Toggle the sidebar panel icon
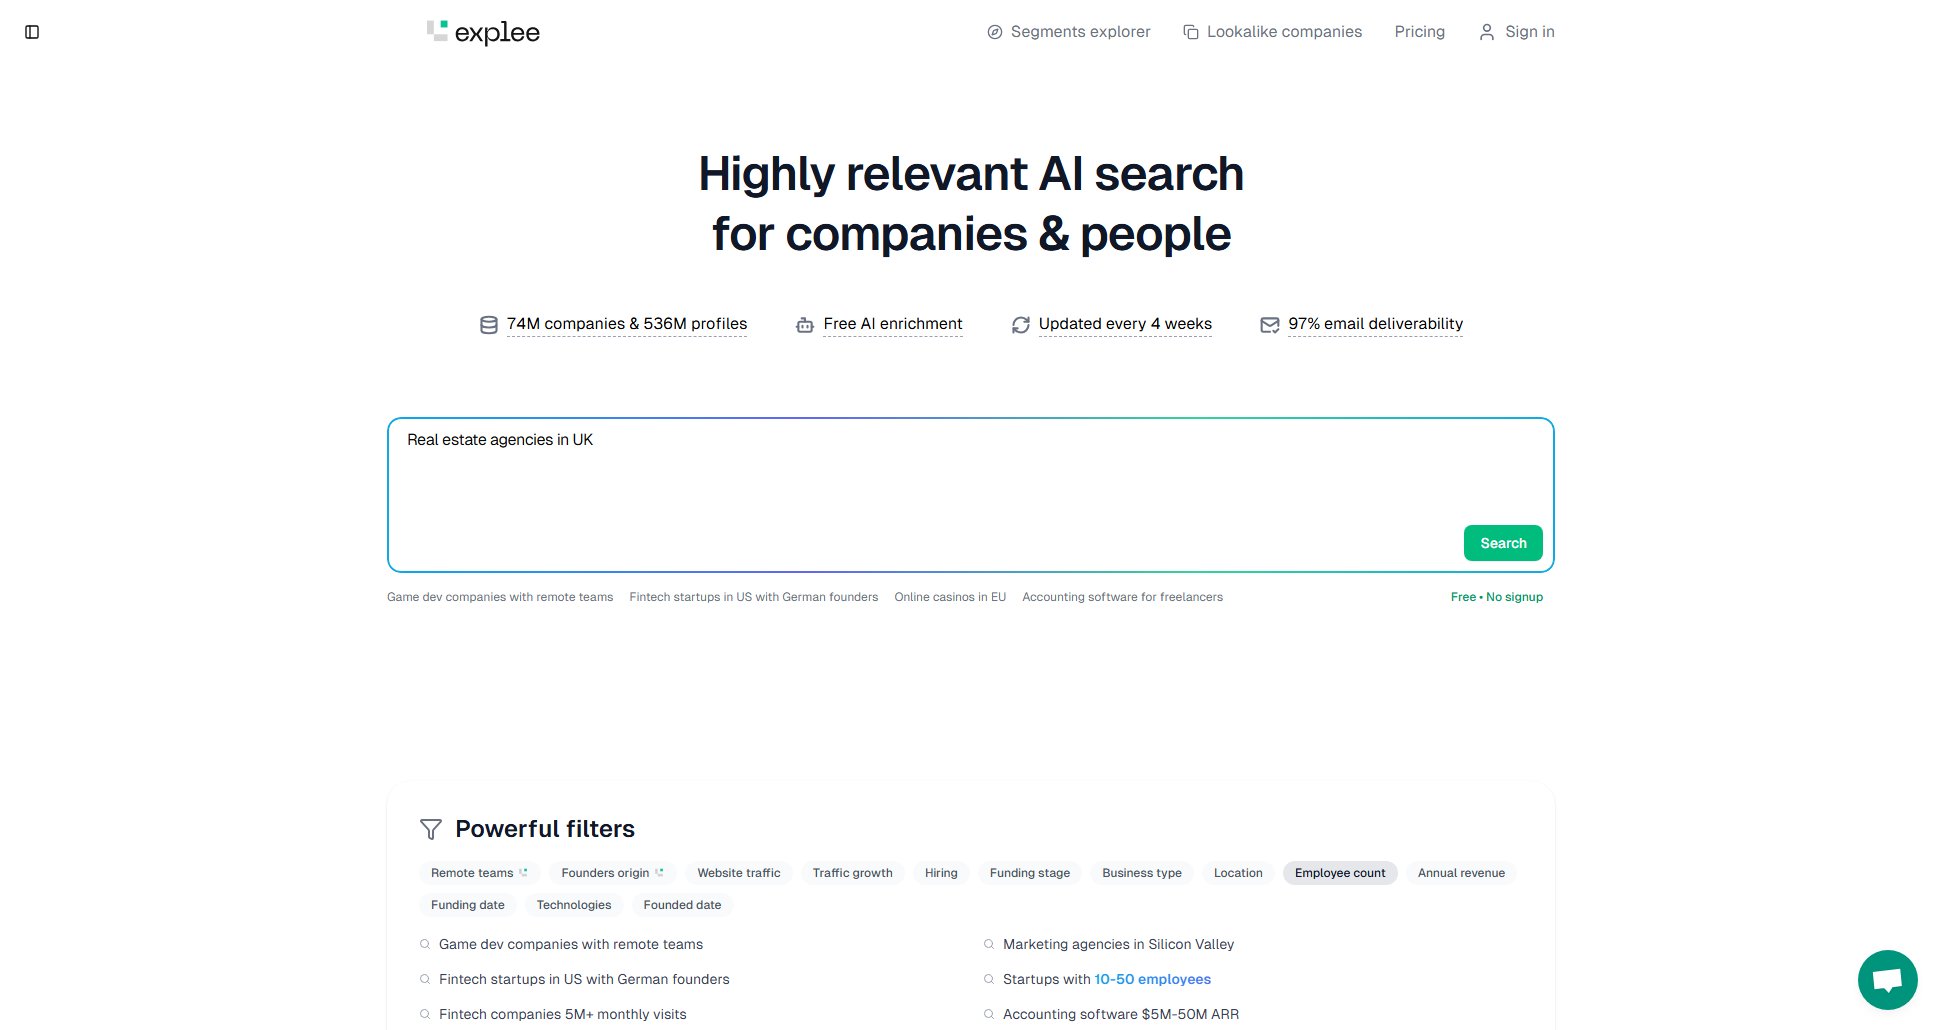The image size is (1942, 1030). 32,32
